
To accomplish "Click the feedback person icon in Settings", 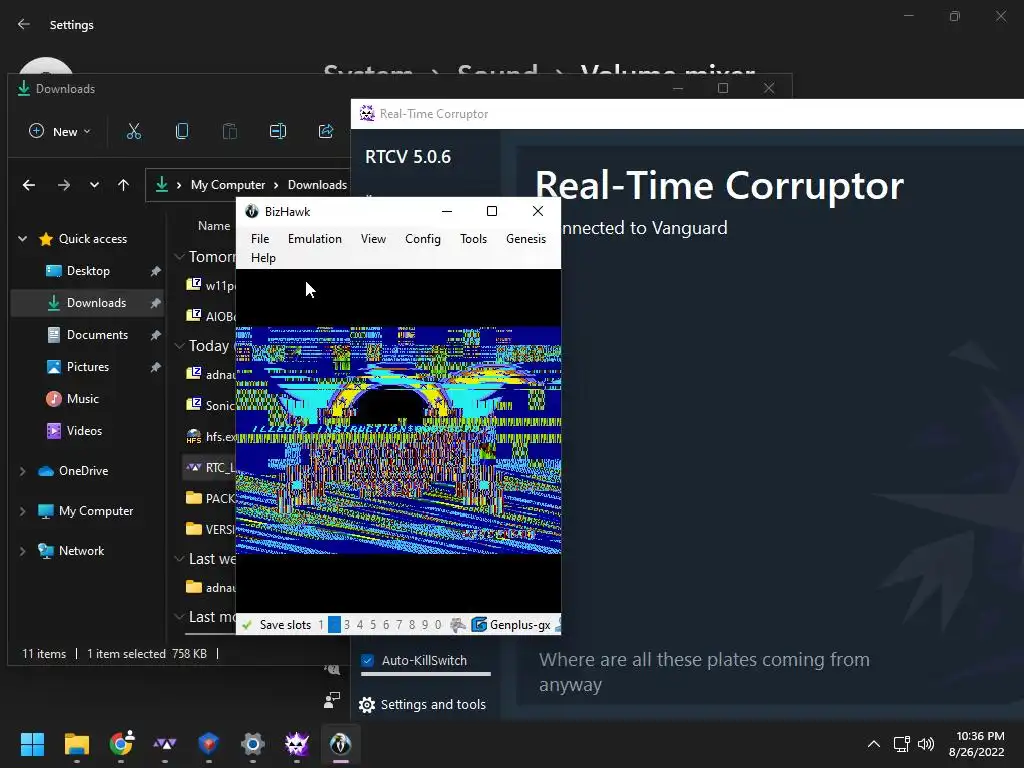I will click(x=332, y=700).
